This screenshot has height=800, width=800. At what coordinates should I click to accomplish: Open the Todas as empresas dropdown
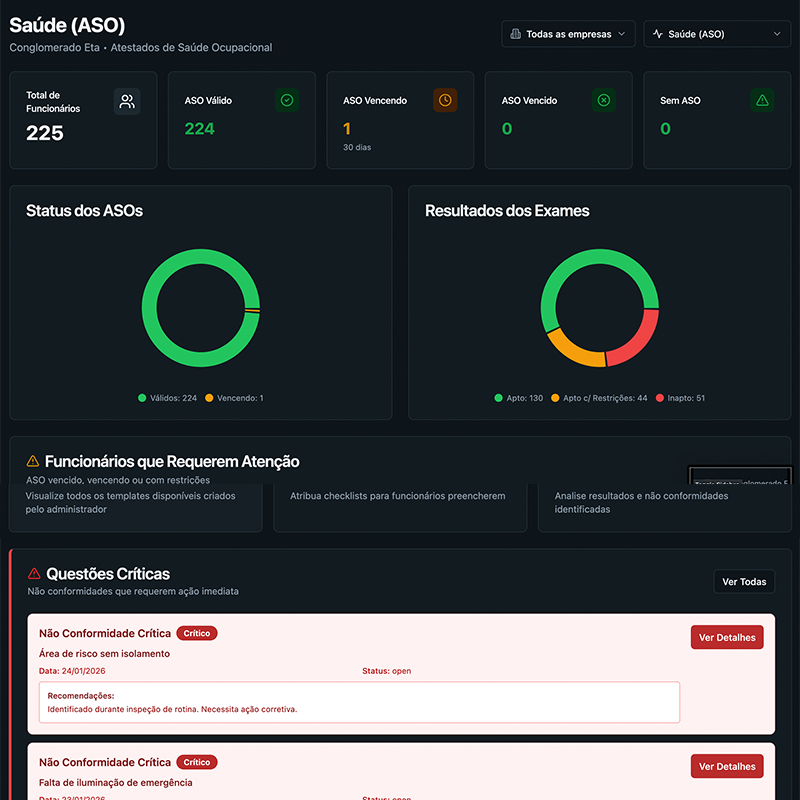pyautogui.click(x=568, y=34)
